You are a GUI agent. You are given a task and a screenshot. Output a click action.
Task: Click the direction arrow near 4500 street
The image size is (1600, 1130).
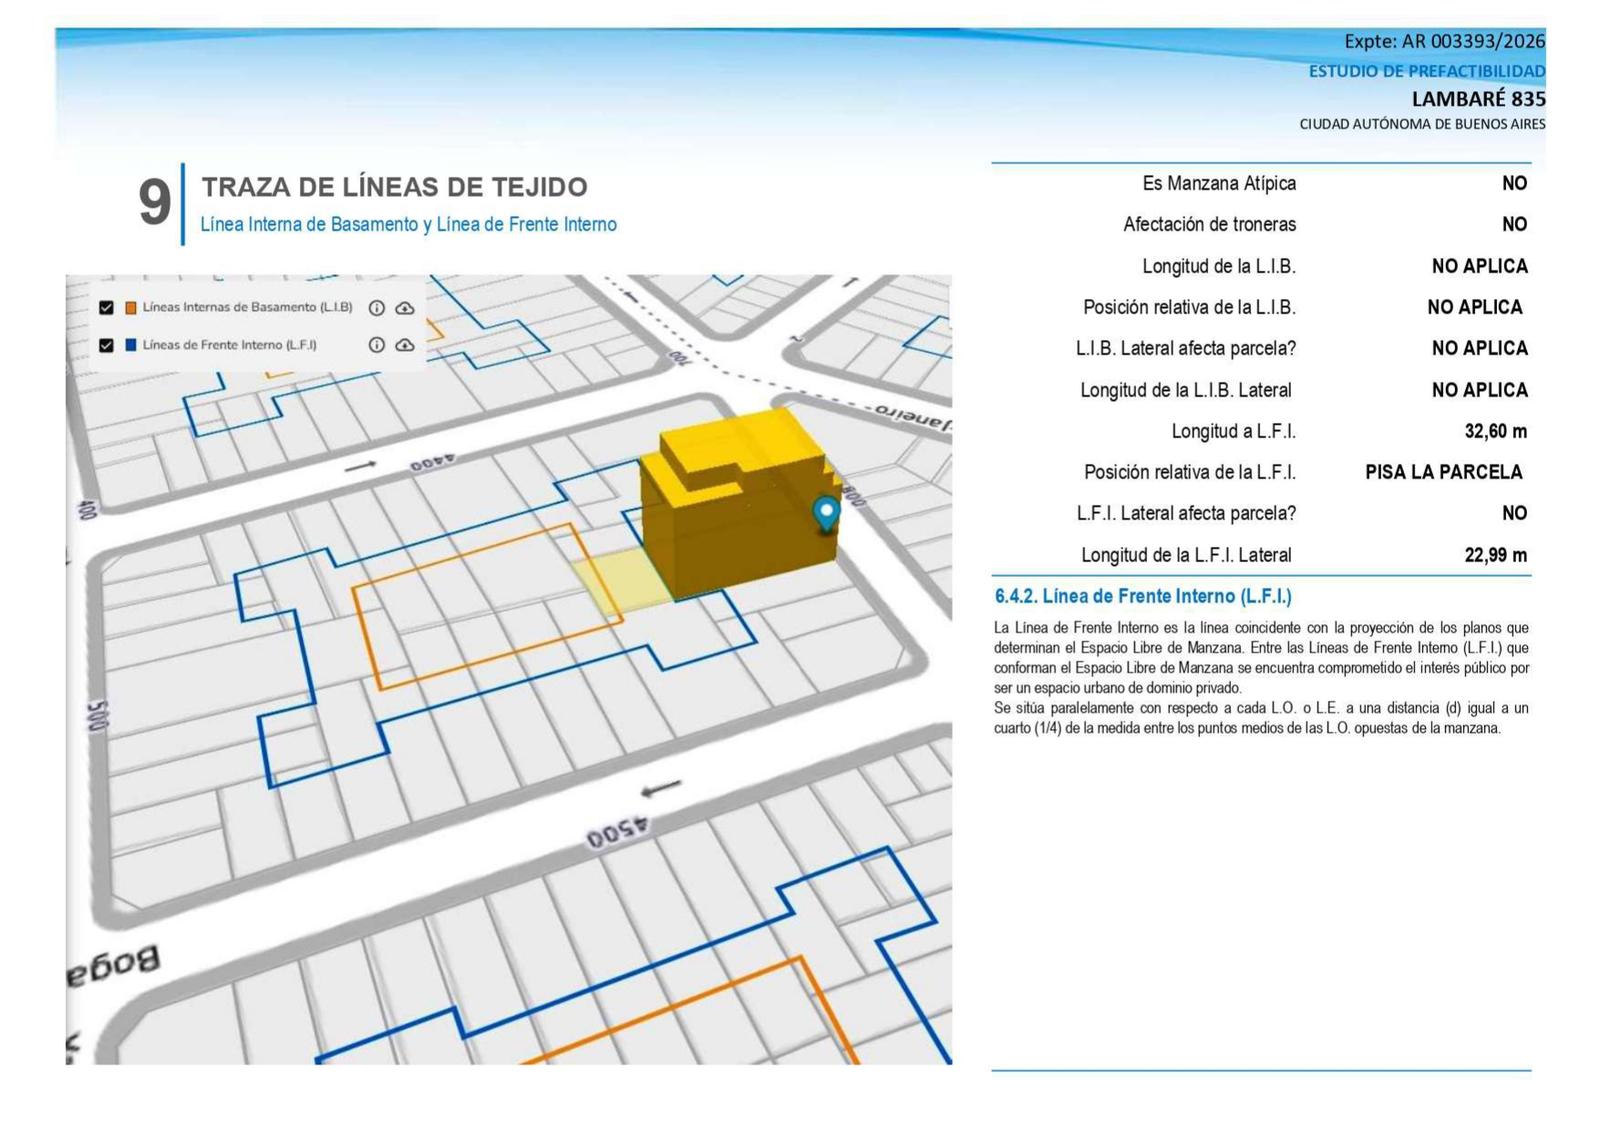point(661,788)
